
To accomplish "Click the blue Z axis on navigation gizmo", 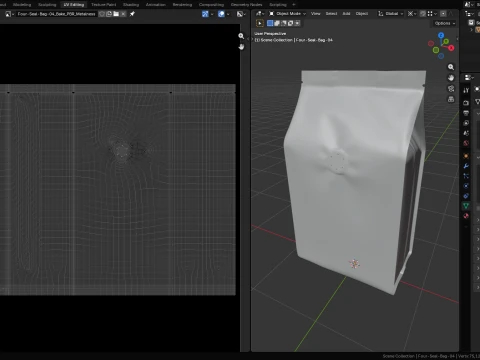I will click(x=441, y=36).
